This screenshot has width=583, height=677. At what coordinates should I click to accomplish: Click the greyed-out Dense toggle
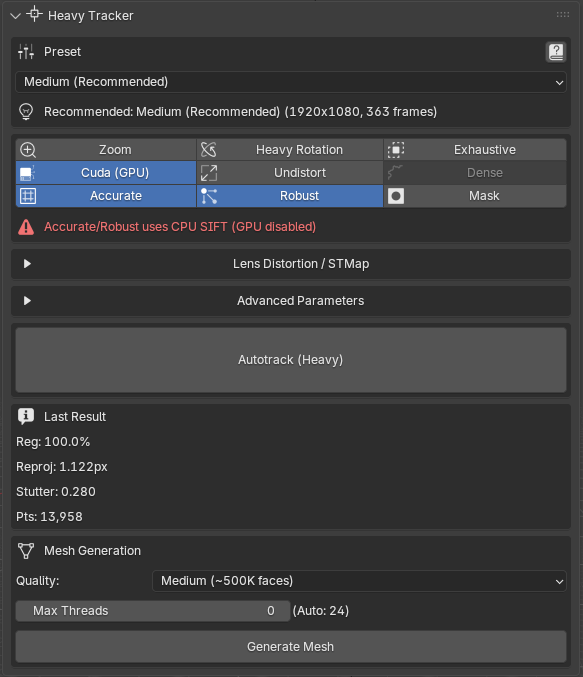pyautogui.click(x=475, y=173)
